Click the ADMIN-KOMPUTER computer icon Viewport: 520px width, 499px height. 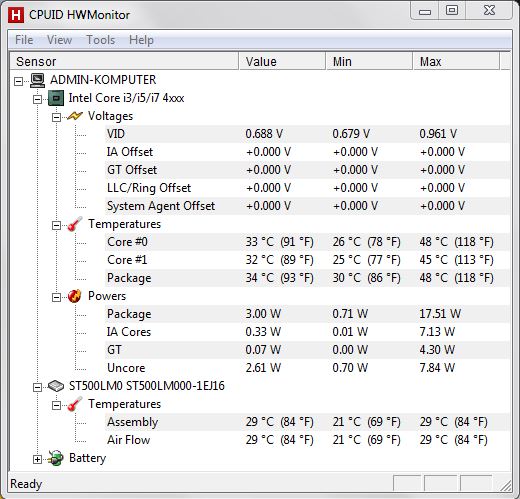[x=37, y=80]
